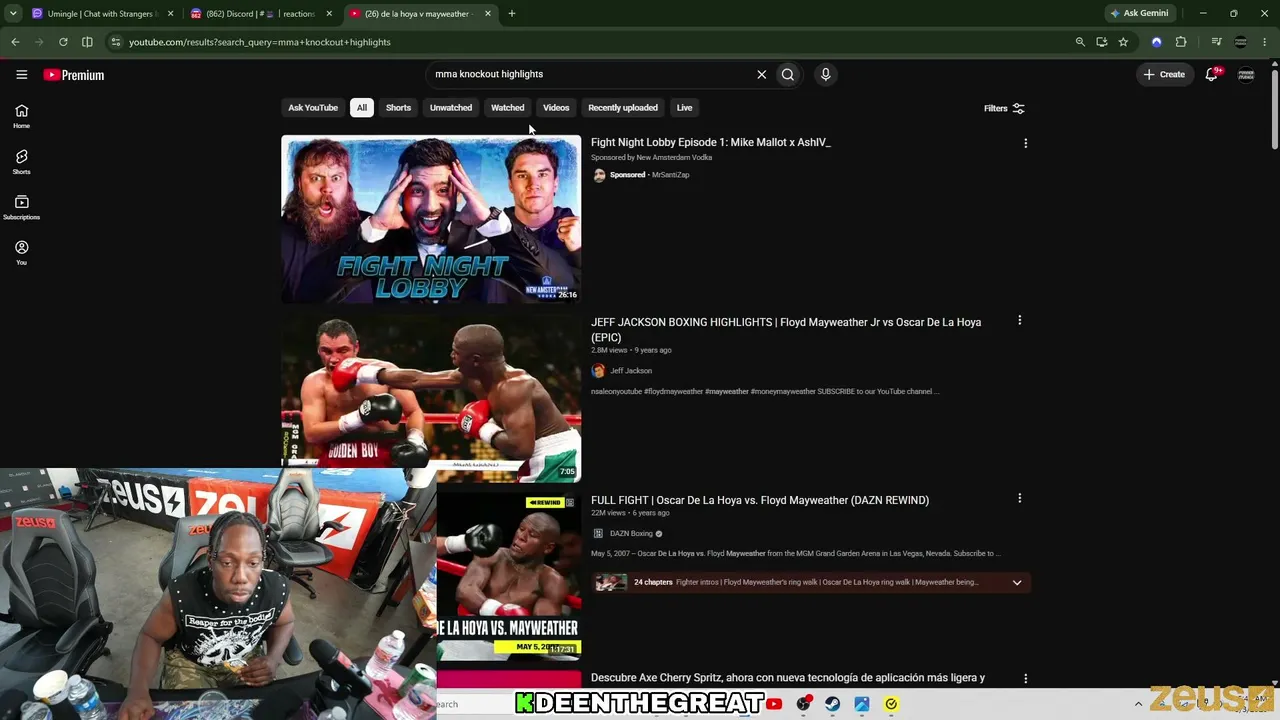Open more options for FULL FIGHT video

tap(1019, 498)
